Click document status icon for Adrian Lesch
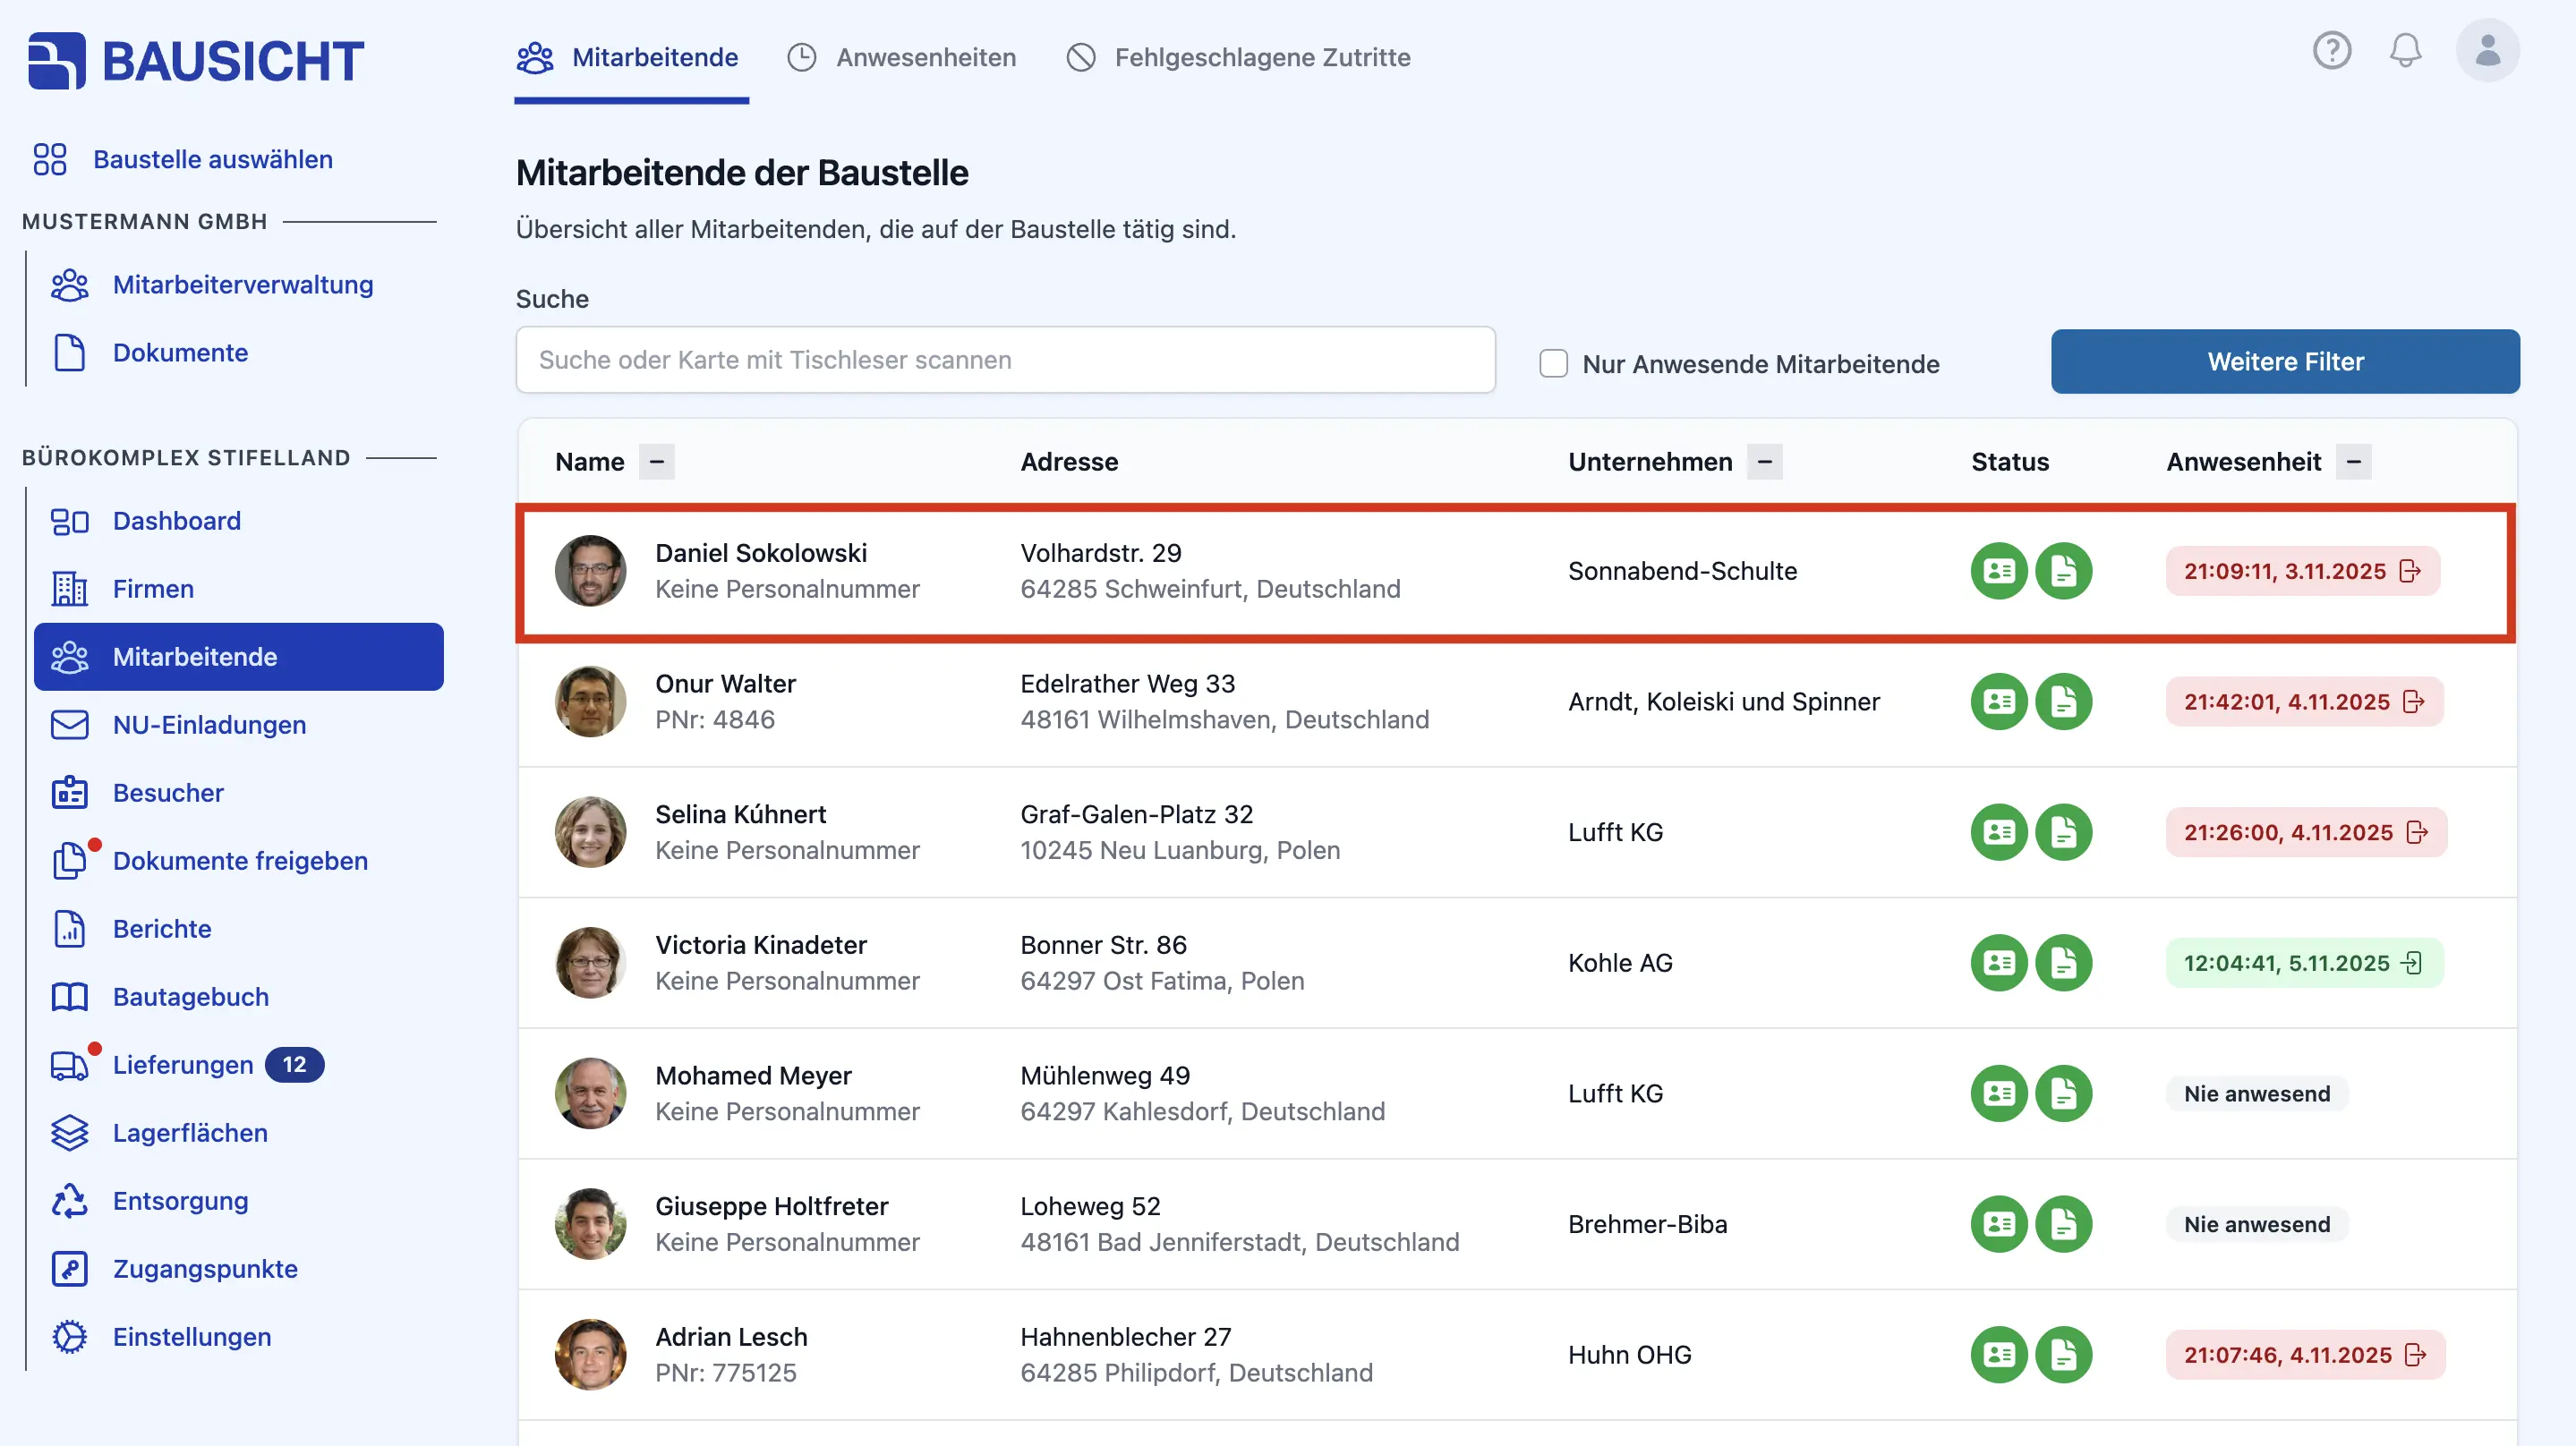The image size is (2576, 1446). pos(2063,1355)
